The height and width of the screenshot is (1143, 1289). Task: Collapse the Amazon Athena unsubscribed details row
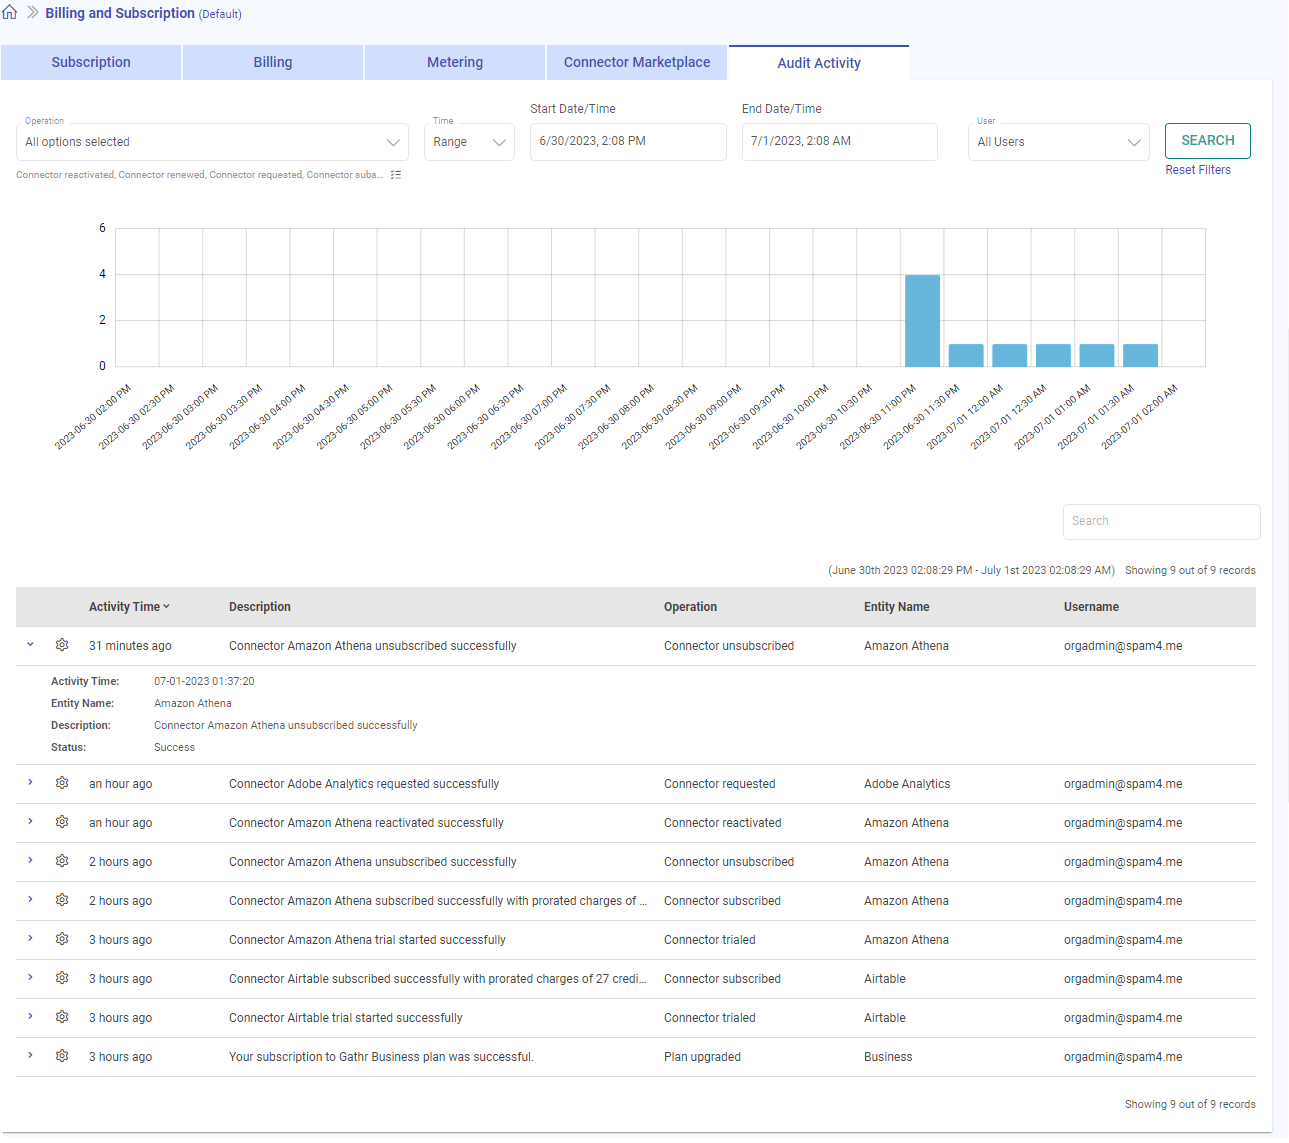pyautogui.click(x=30, y=645)
